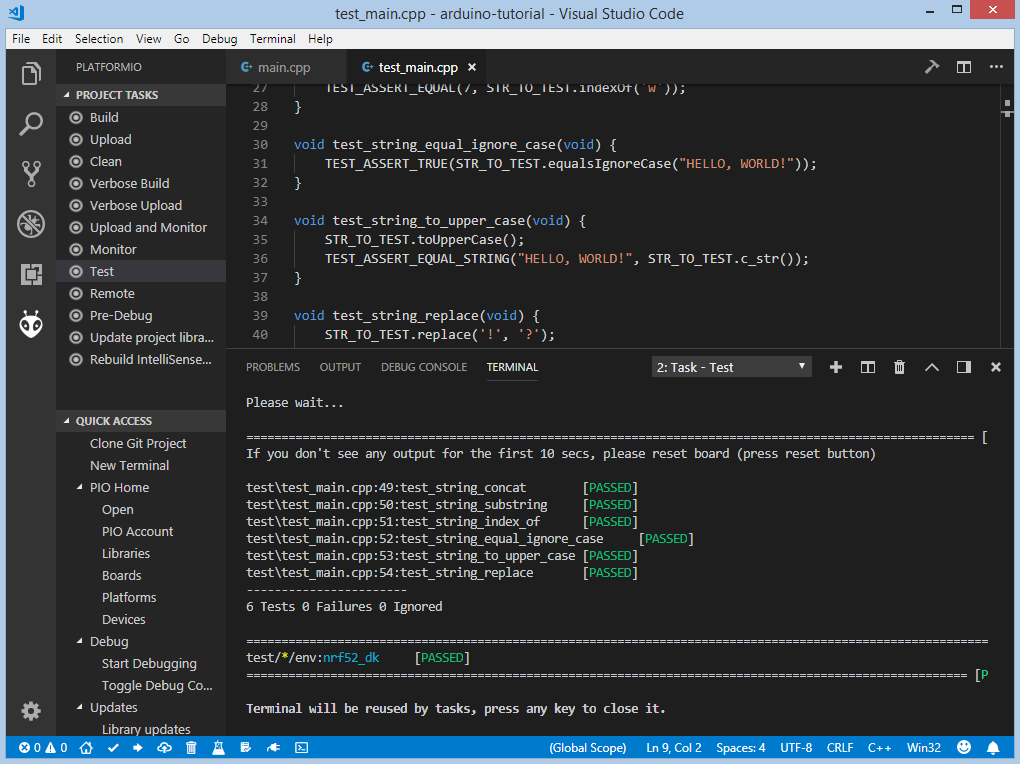Open notifications bell in status bar
Image resolution: width=1020 pixels, height=764 pixels.
click(993, 748)
